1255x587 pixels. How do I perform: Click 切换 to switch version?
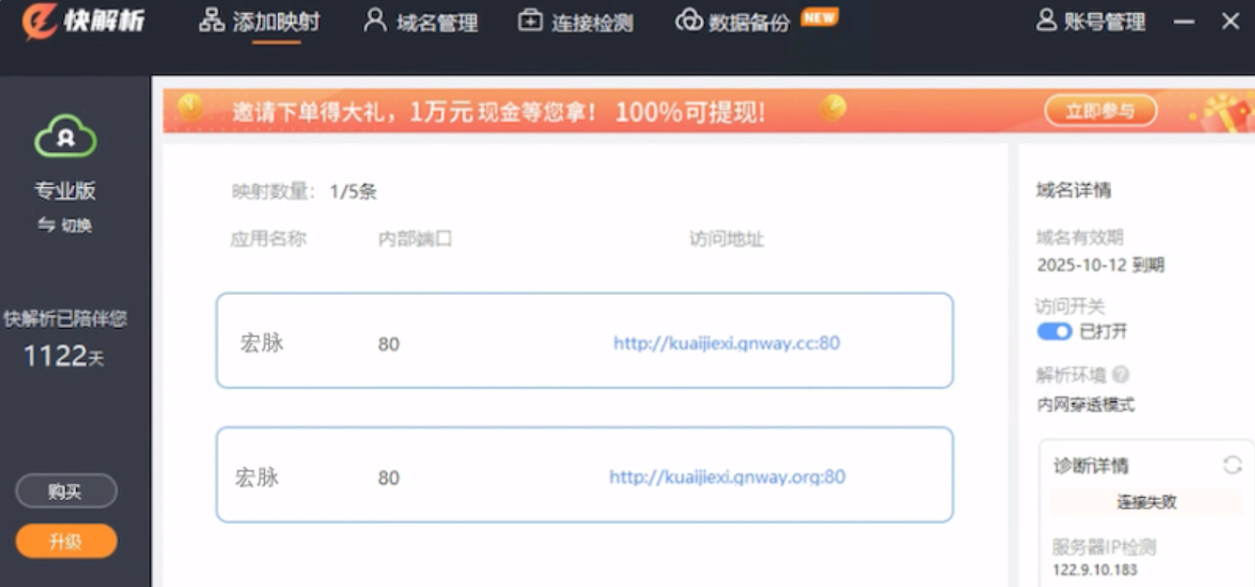point(77,226)
